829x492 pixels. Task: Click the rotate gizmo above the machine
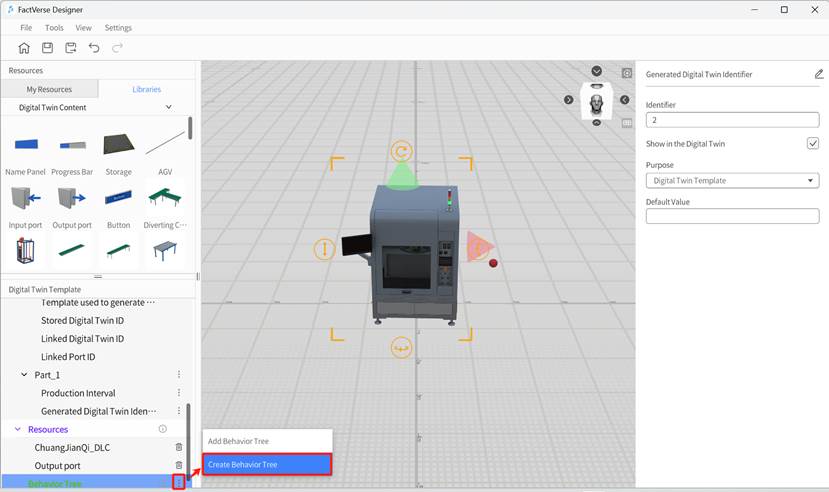pos(401,151)
